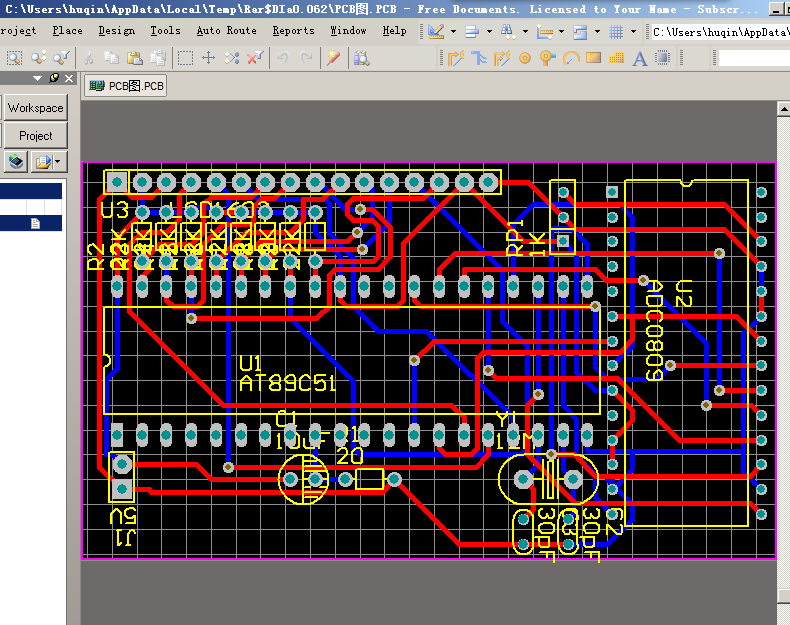
Task: Click the Find Selection binoculars icon
Action: (507, 32)
